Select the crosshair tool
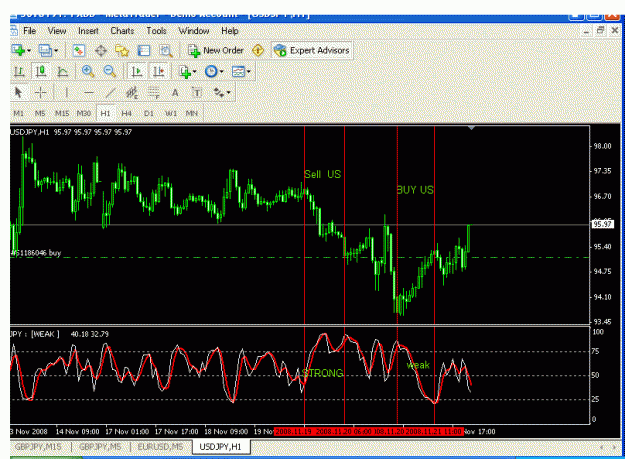 click(x=41, y=92)
